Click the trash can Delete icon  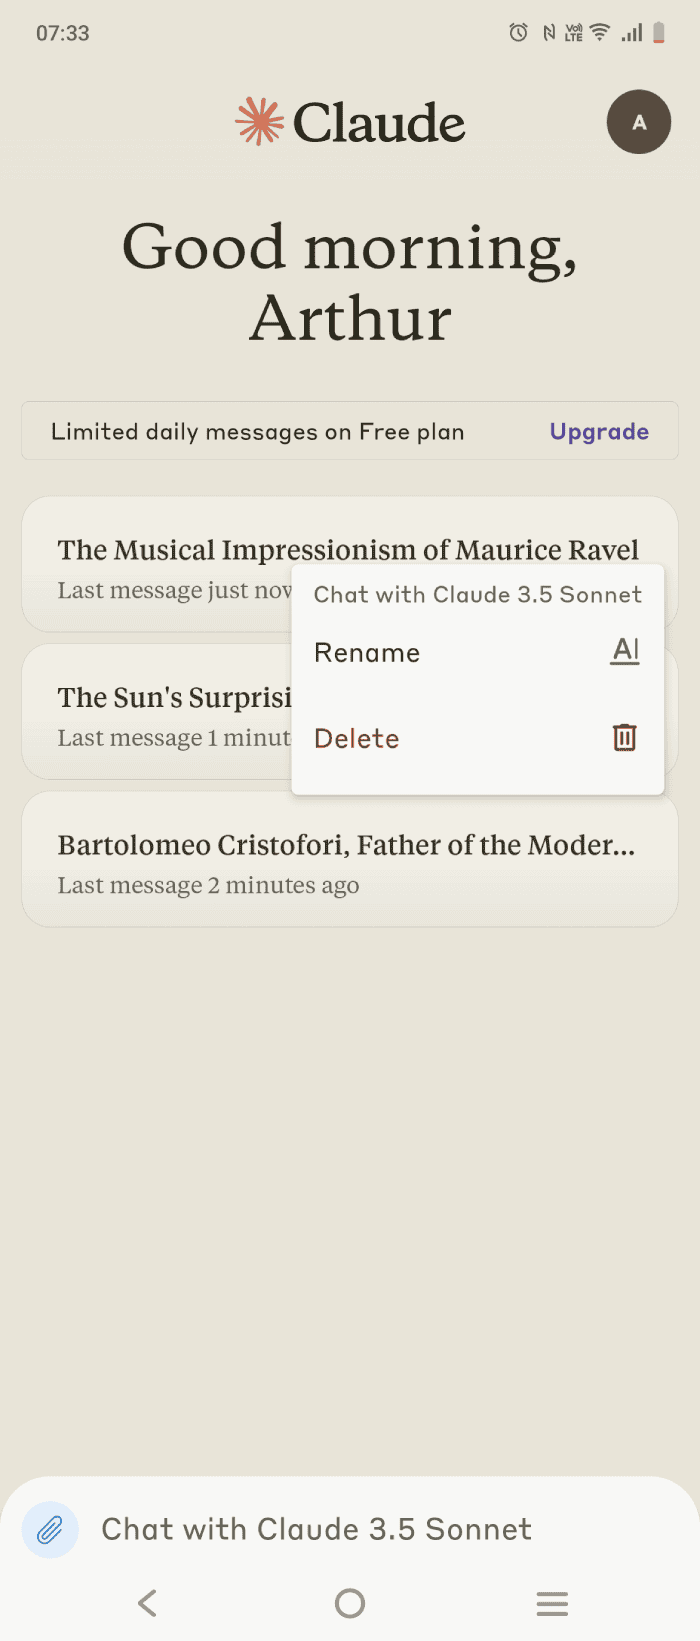tap(624, 737)
